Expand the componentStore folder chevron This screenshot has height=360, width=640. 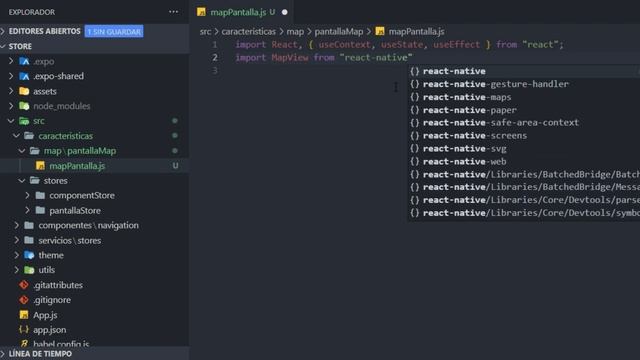pos(27,196)
